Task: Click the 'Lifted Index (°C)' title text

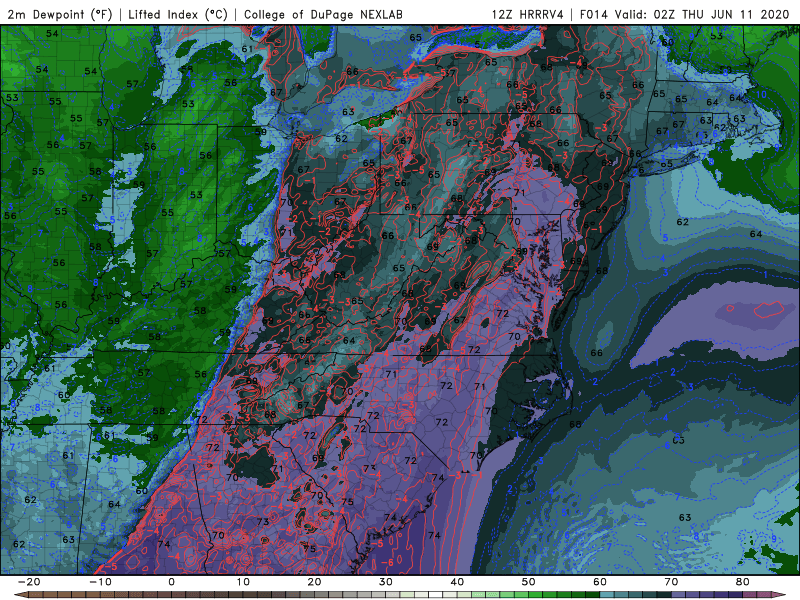Action: pos(178,14)
